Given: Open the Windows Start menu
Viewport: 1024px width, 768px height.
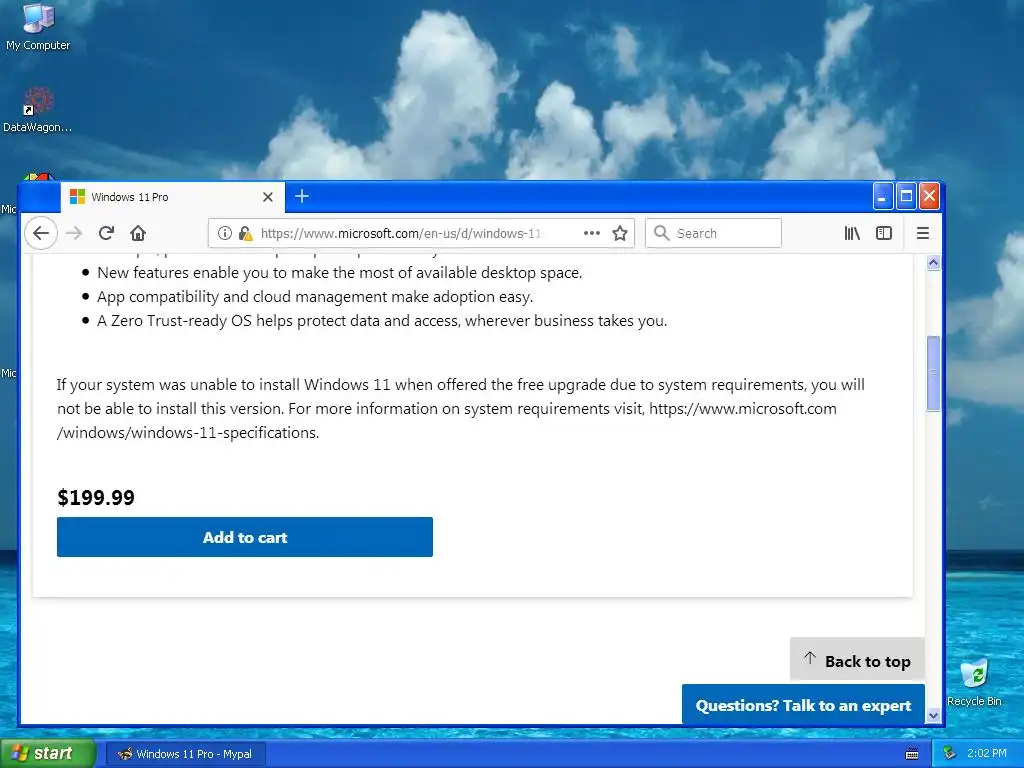Looking at the screenshot, I should pyautogui.click(x=47, y=753).
